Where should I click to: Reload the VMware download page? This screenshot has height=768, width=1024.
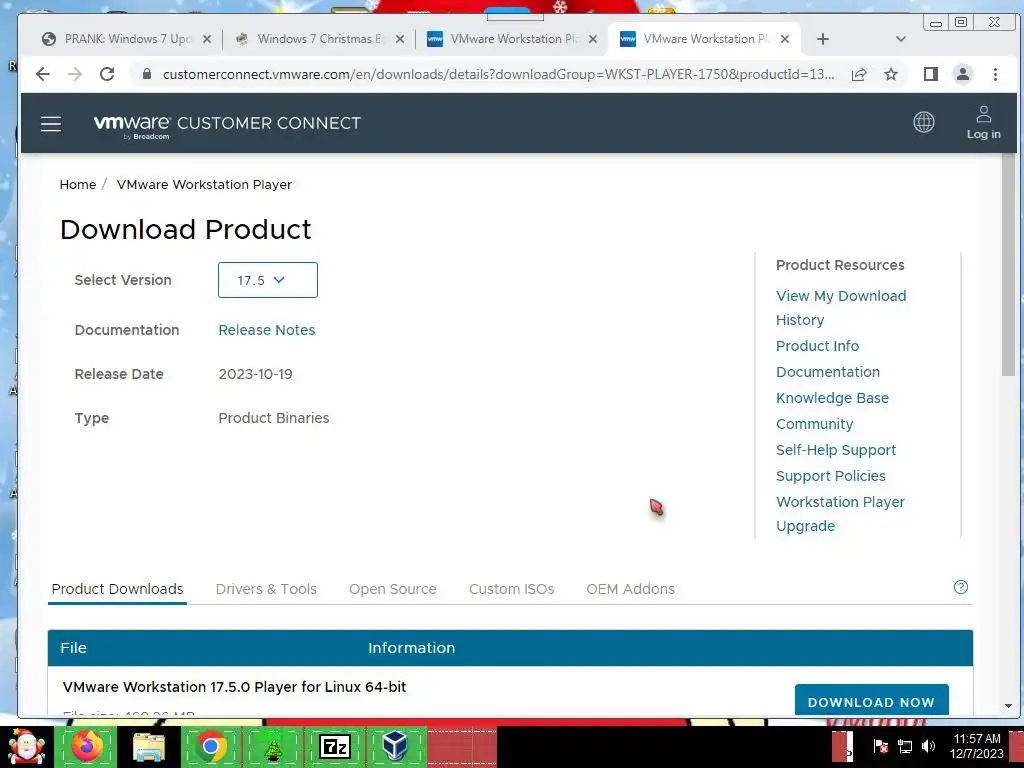(x=107, y=74)
